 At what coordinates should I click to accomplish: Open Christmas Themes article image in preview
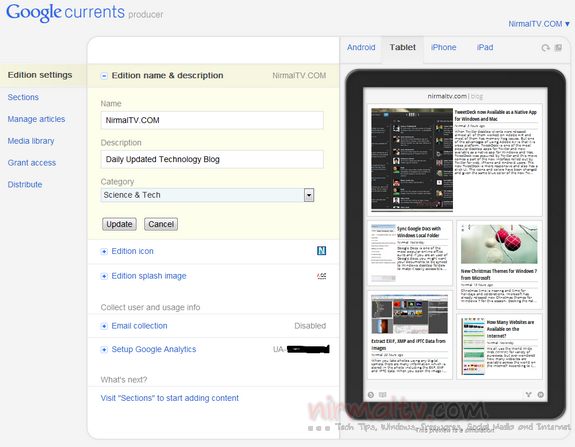click(x=499, y=244)
